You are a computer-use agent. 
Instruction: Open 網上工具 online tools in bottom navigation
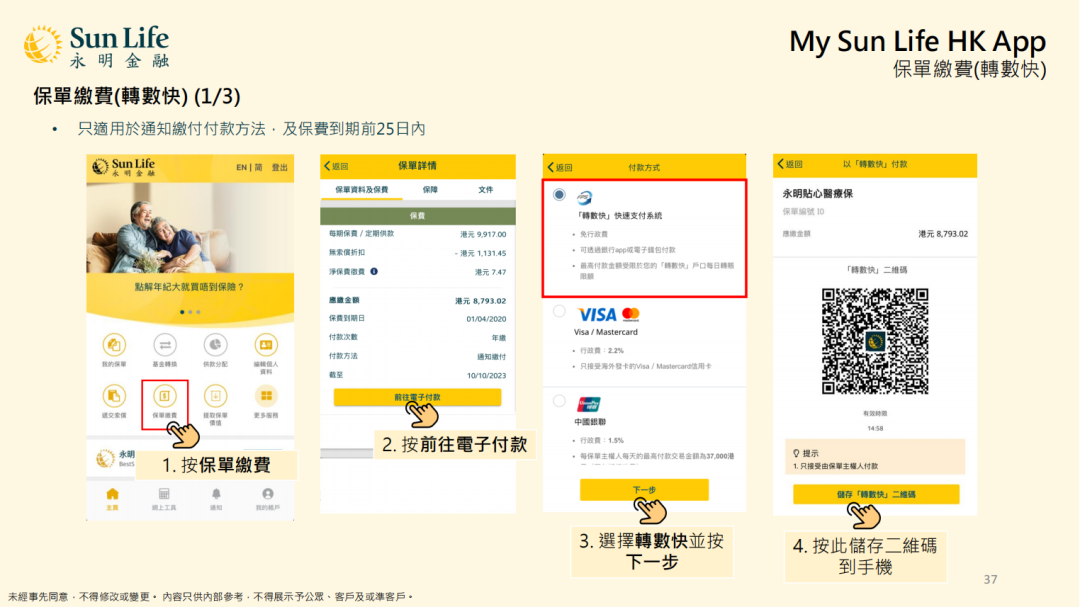[164, 499]
